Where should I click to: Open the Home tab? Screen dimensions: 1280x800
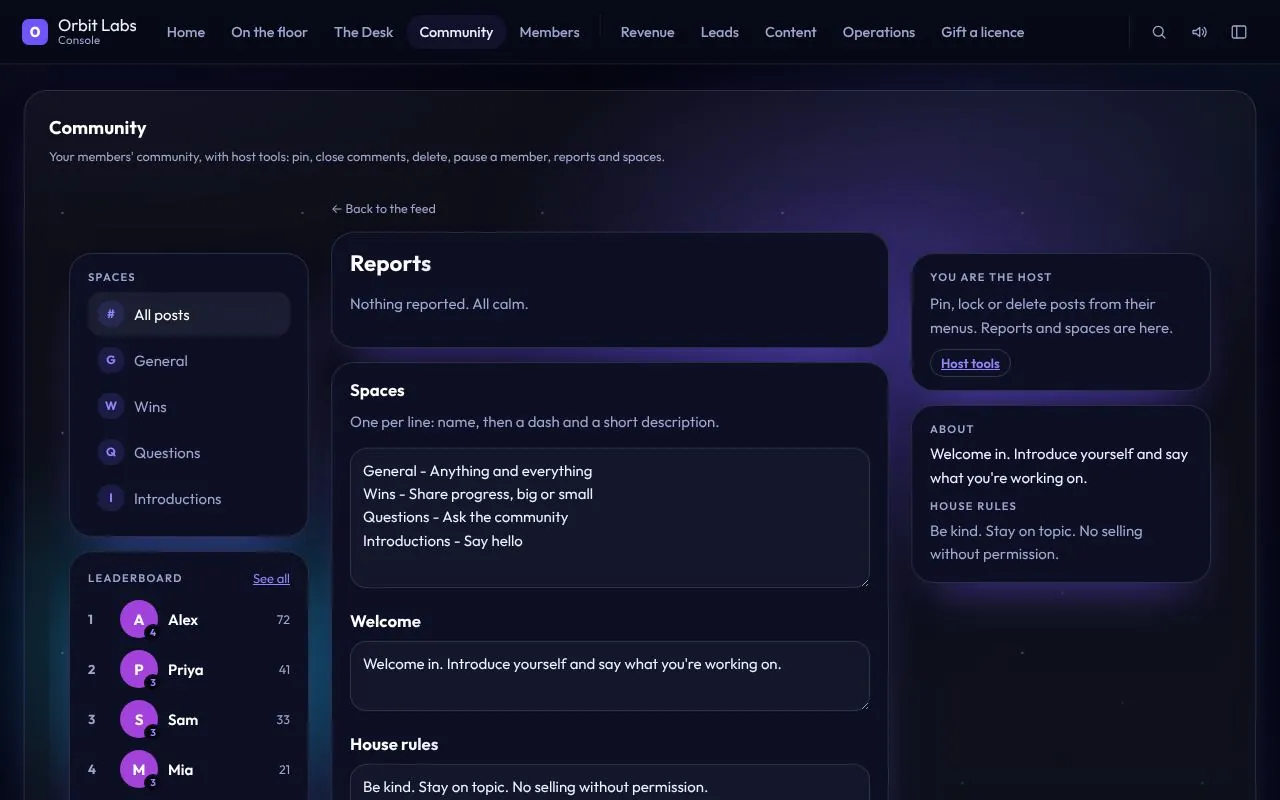[x=186, y=32]
